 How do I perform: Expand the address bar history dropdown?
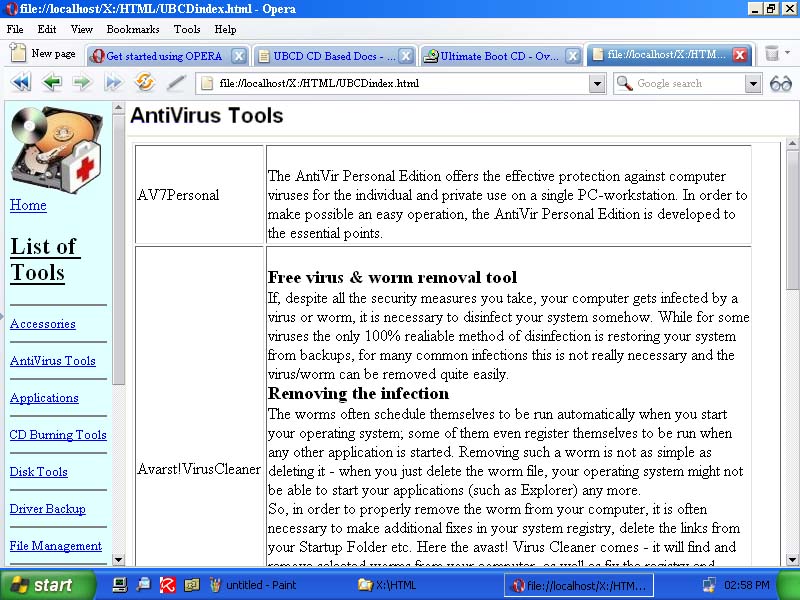click(597, 84)
